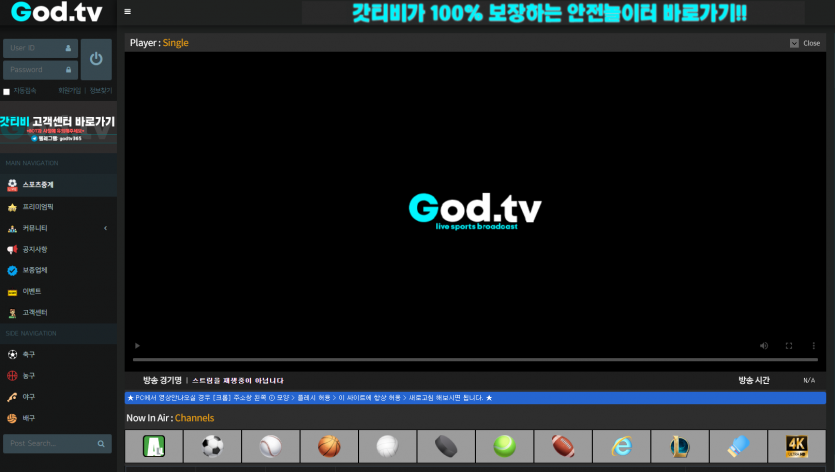Expand the 커뮤니티 submenu chevron
The height and width of the screenshot is (472, 835).
[x=105, y=228]
